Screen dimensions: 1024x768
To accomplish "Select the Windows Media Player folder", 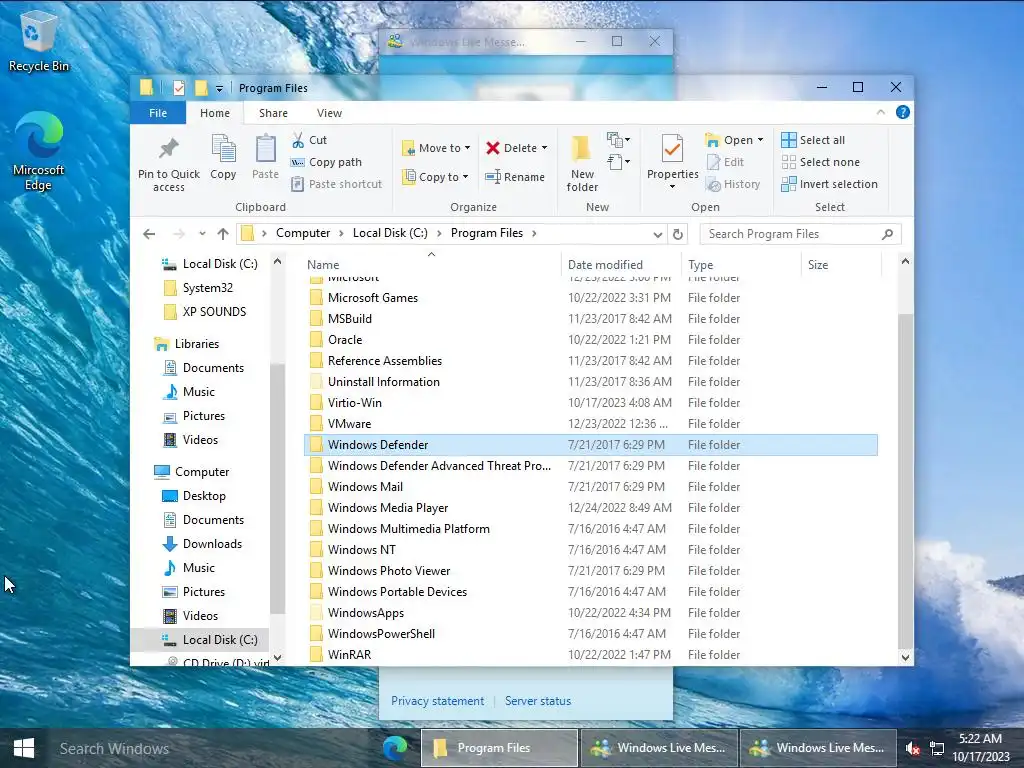I will tap(591, 507).
